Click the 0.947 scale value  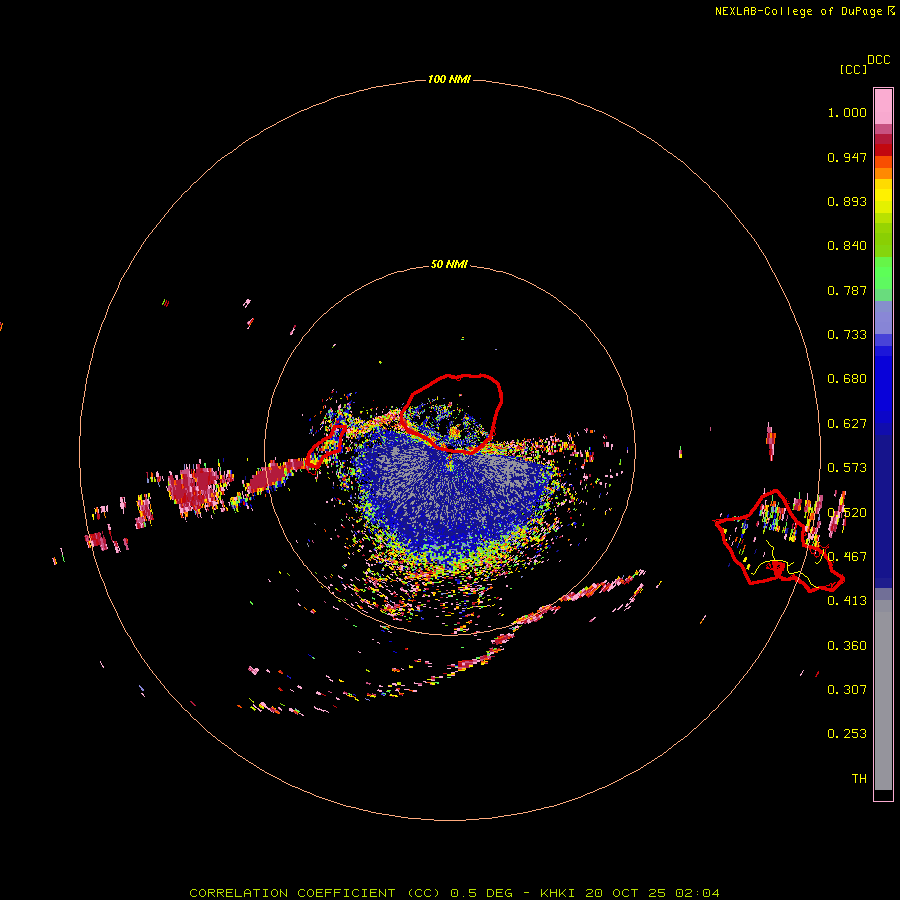[x=847, y=157]
